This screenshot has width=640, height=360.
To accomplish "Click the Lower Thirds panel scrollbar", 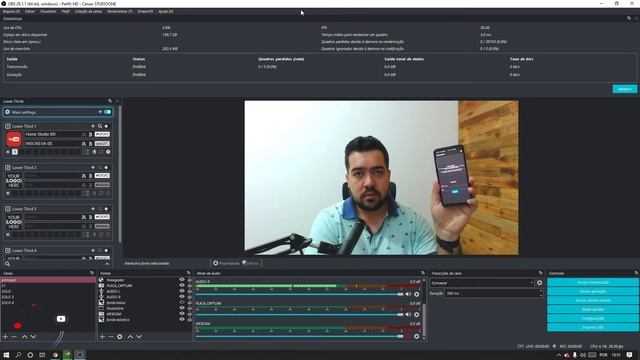I will pos(120,173).
